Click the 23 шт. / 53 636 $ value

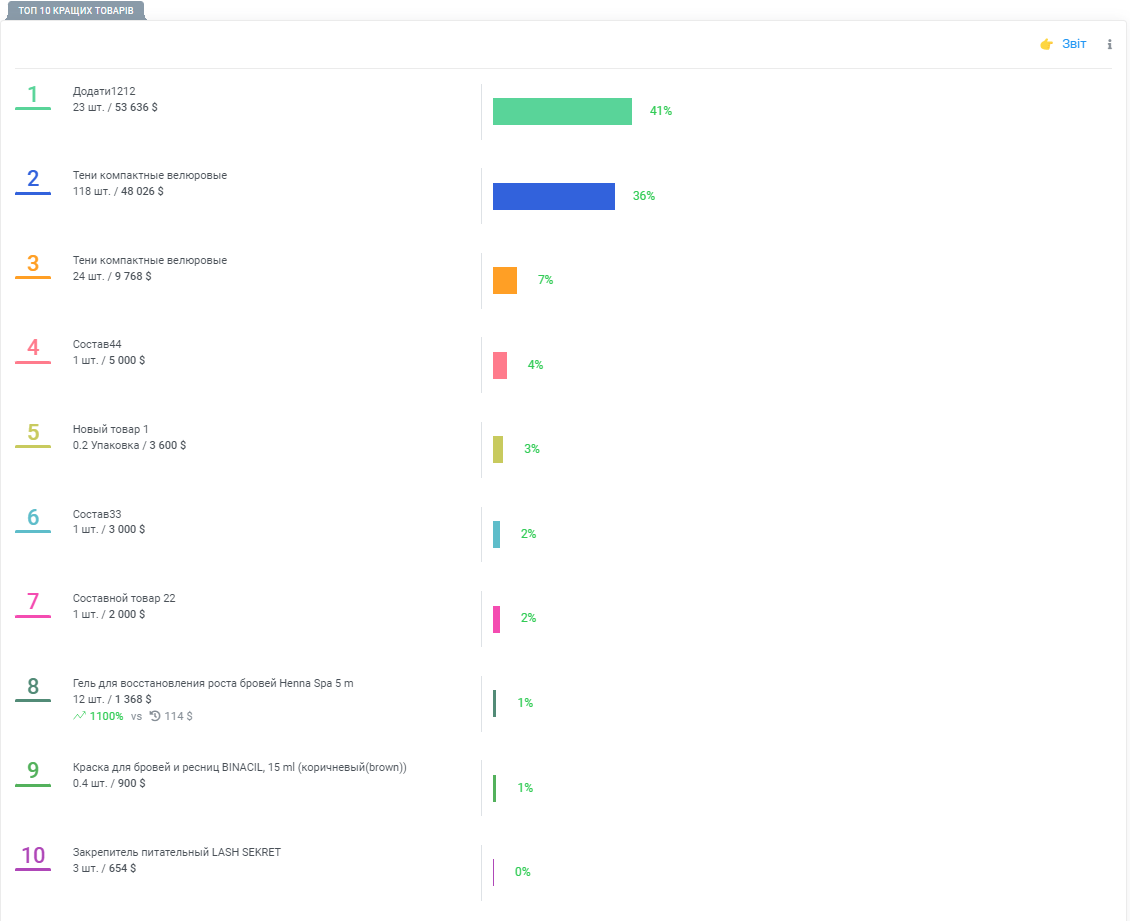(115, 107)
